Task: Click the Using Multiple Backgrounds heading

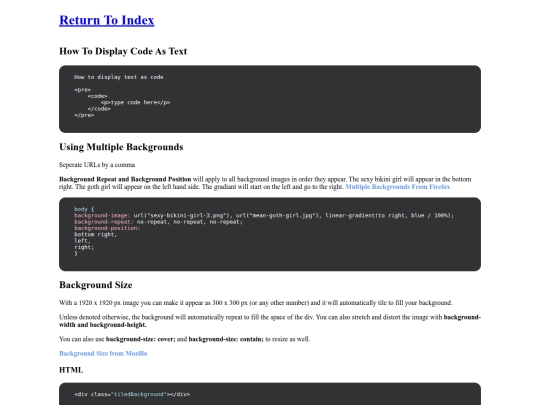Action: click(121, 147)
